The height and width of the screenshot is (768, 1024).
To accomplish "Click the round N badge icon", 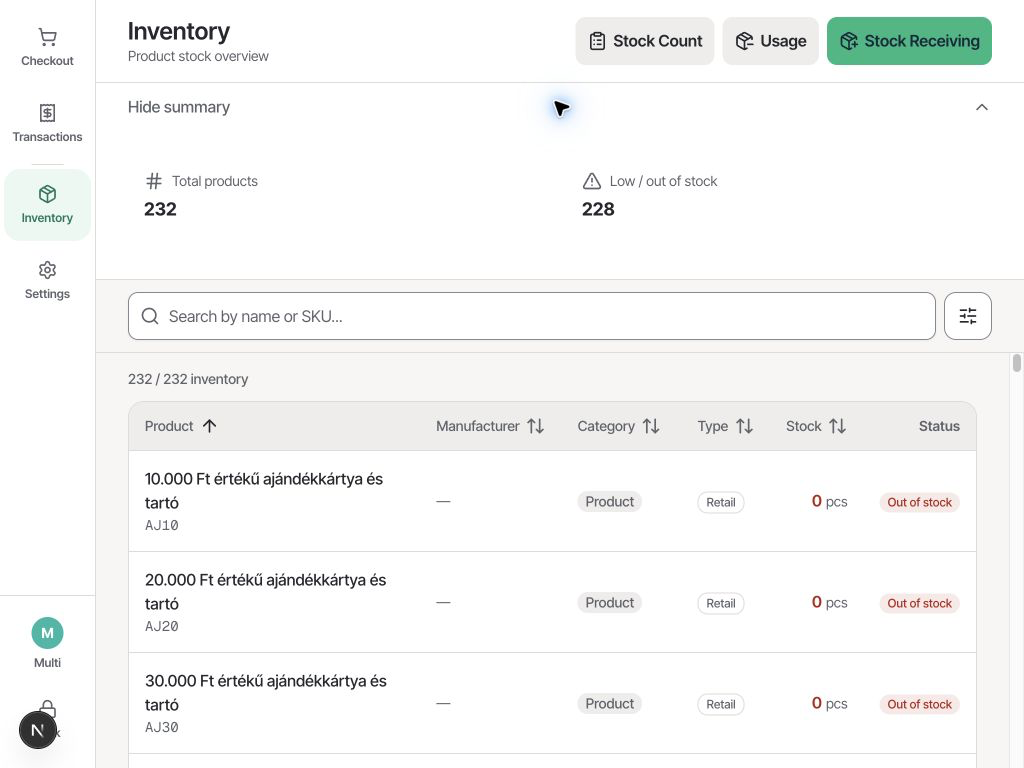I will point(37,730).
